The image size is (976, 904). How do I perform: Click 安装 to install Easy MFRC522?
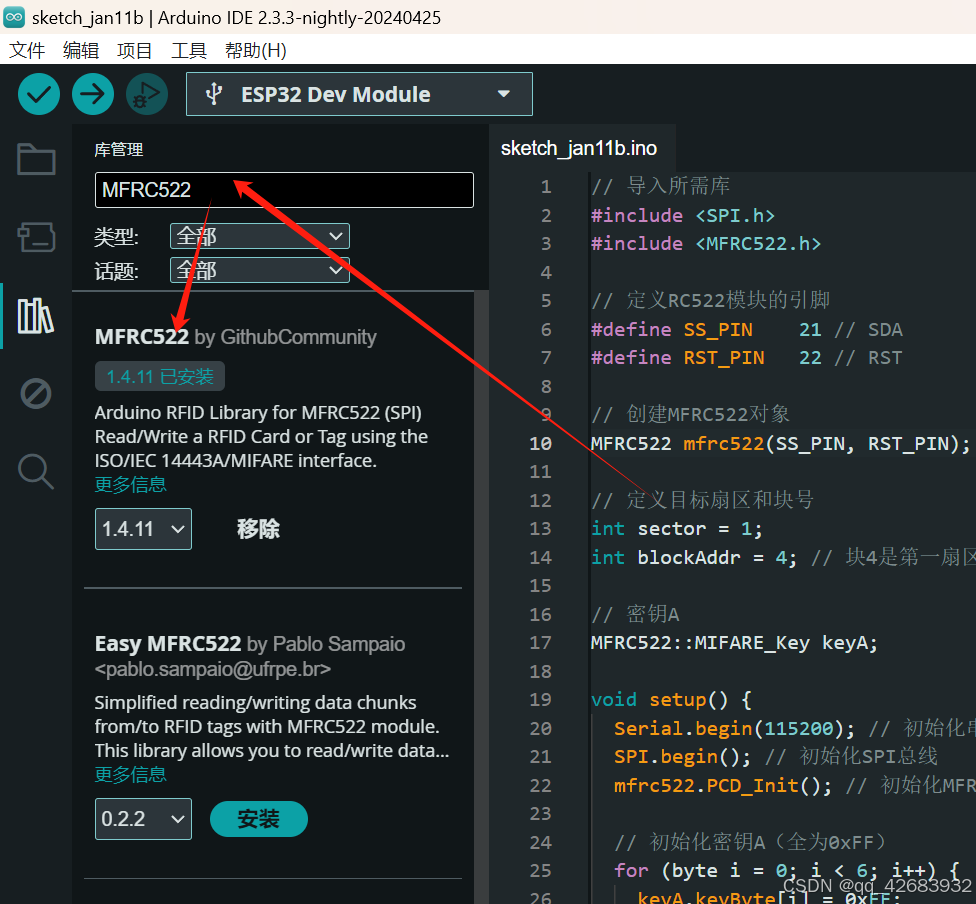coord(259,819)
